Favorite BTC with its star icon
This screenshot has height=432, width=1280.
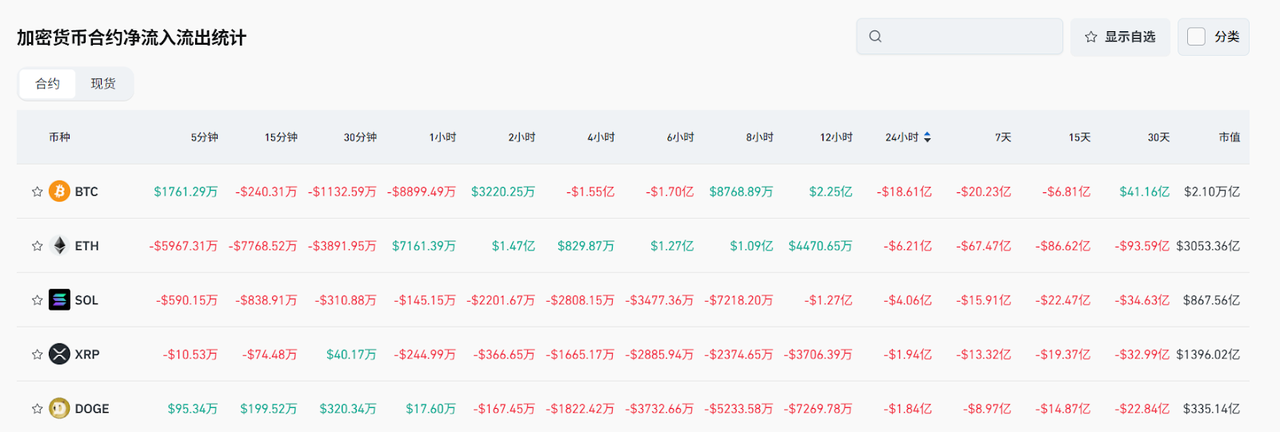point(37,191)
